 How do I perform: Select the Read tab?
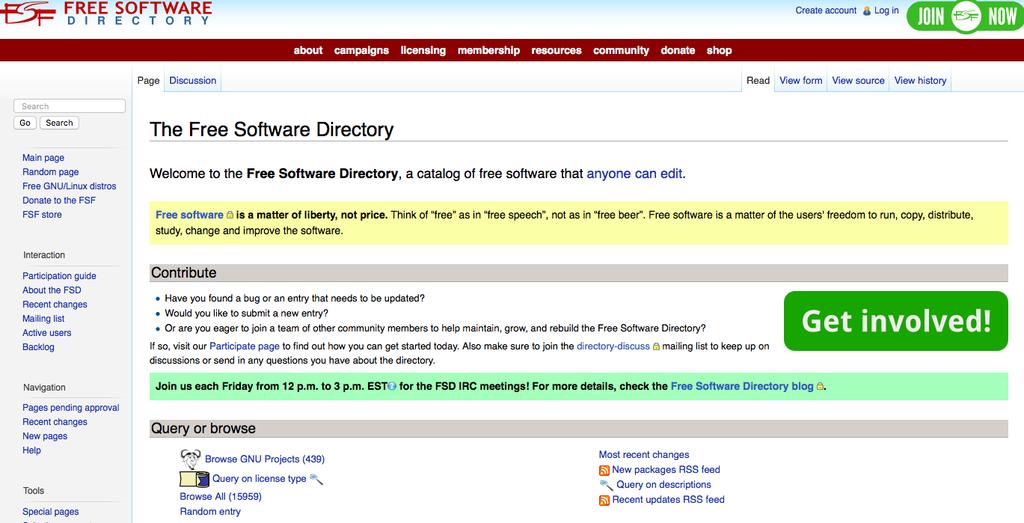[758, 80]
